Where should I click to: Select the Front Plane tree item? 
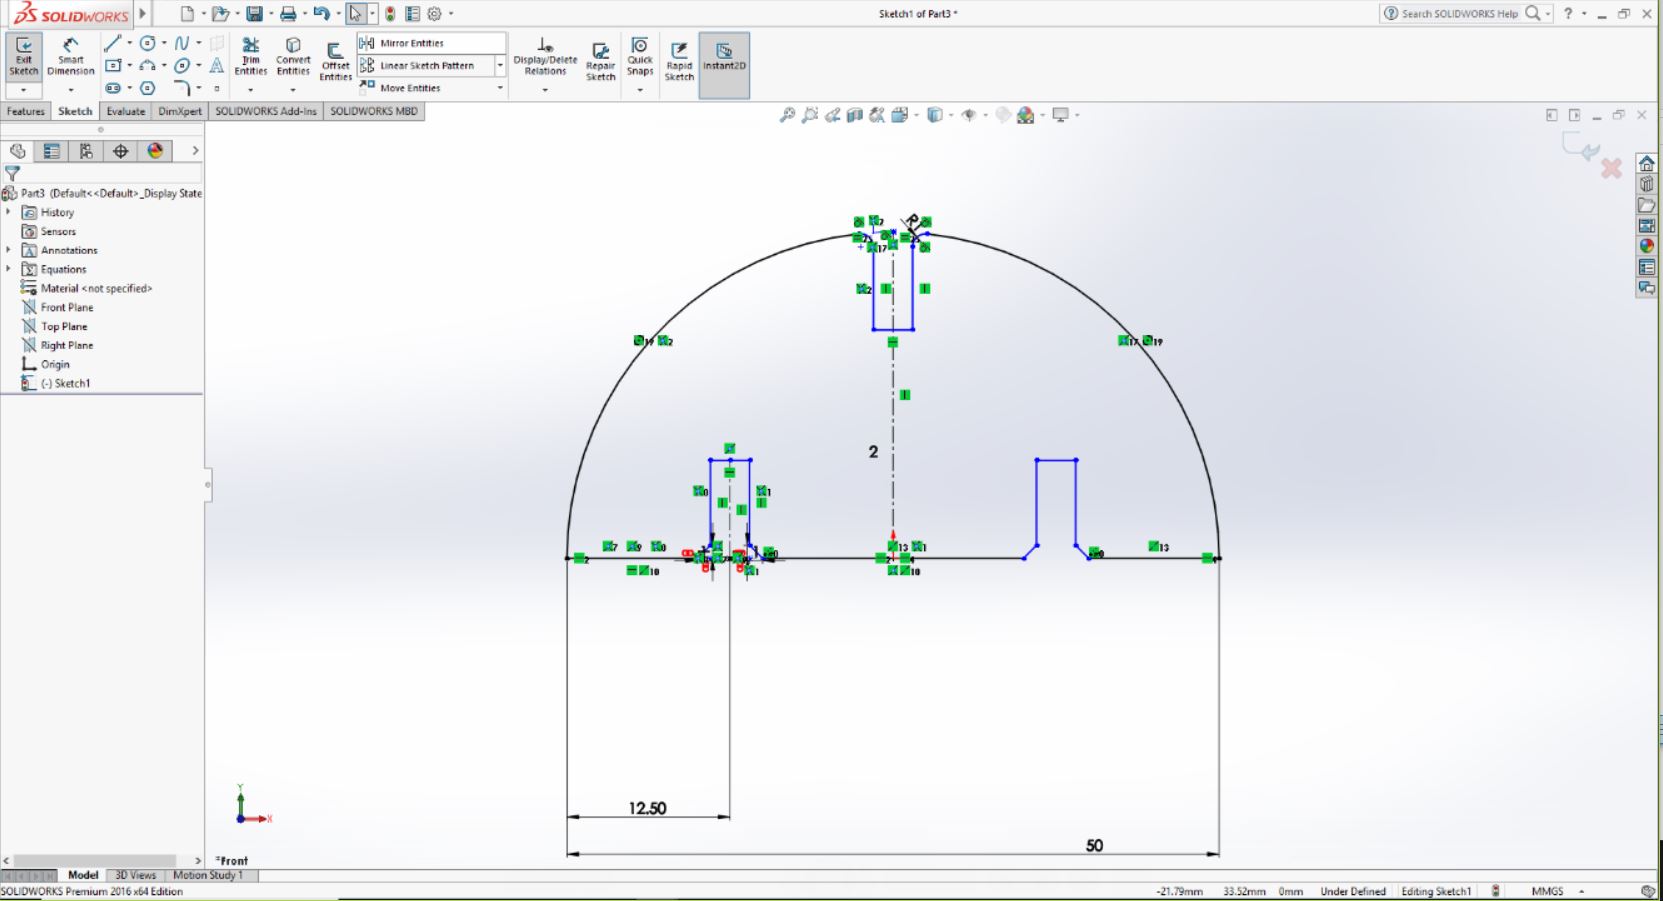pyautogui.click(x=66, y=307)
